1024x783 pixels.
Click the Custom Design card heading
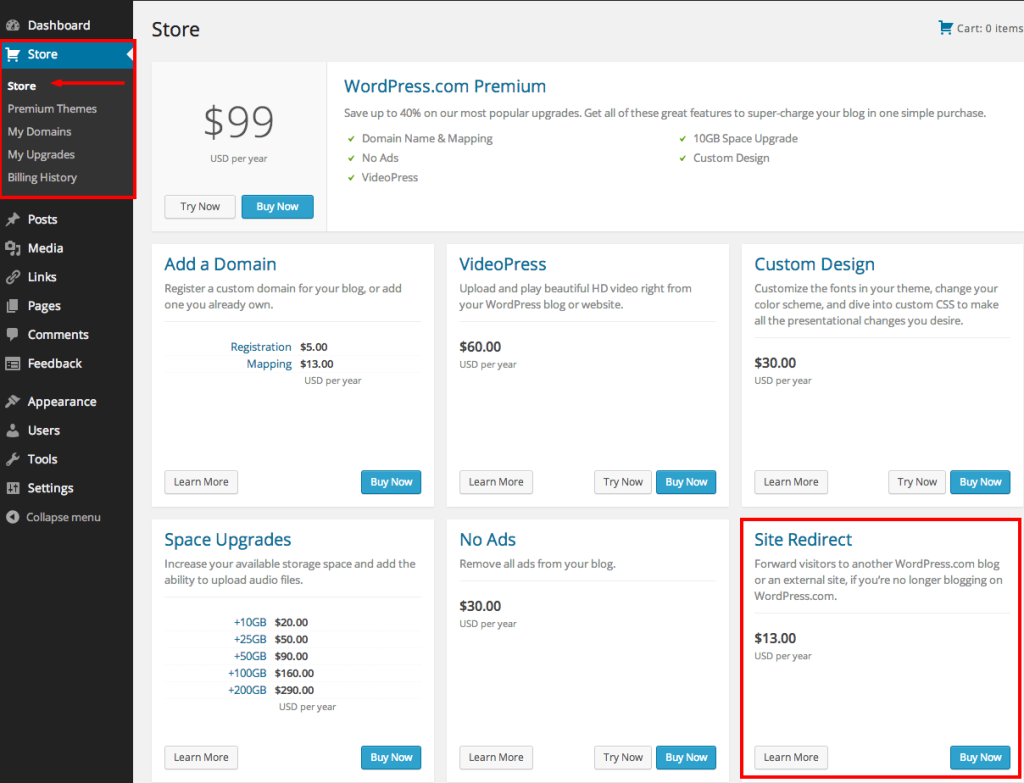814,264
